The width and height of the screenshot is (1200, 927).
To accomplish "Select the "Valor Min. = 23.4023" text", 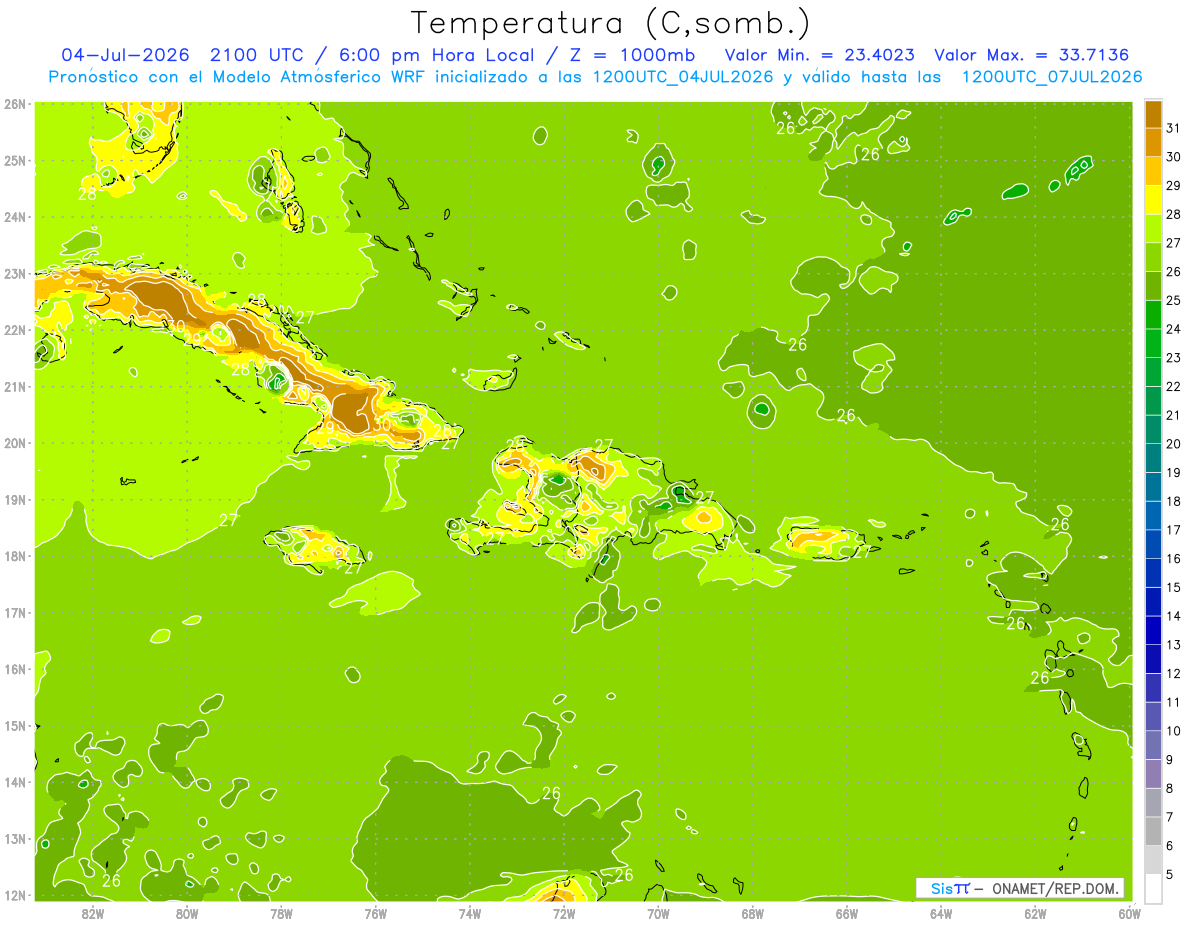I will [x=820, y=55].
